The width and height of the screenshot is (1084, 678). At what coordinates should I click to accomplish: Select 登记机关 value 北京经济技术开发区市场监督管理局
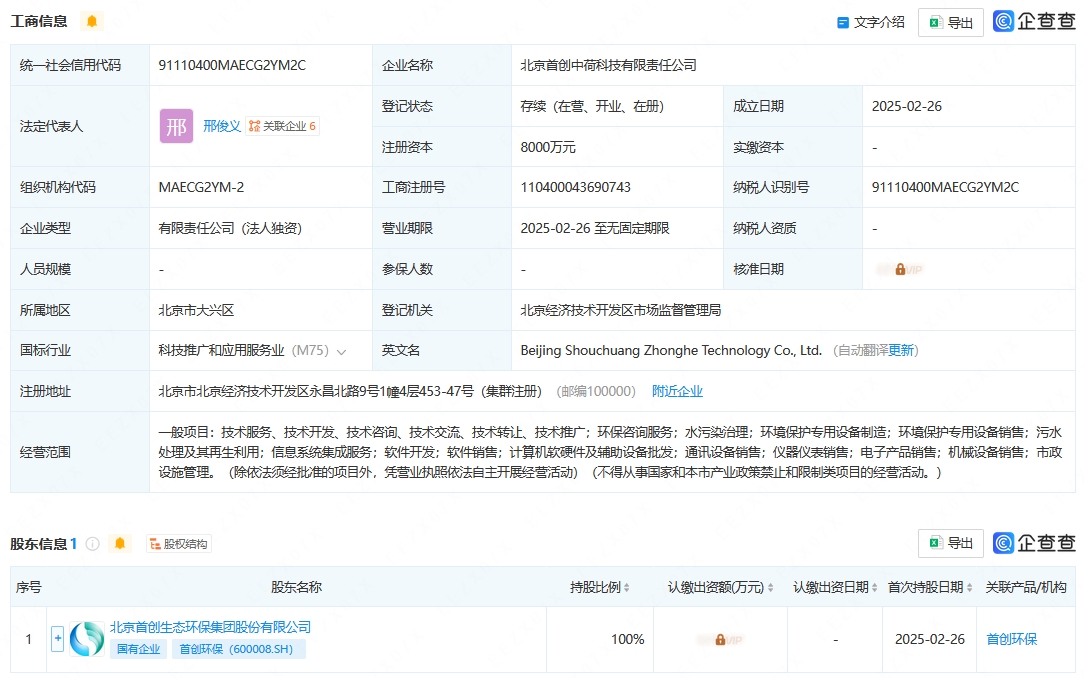(x=621, y=310)
